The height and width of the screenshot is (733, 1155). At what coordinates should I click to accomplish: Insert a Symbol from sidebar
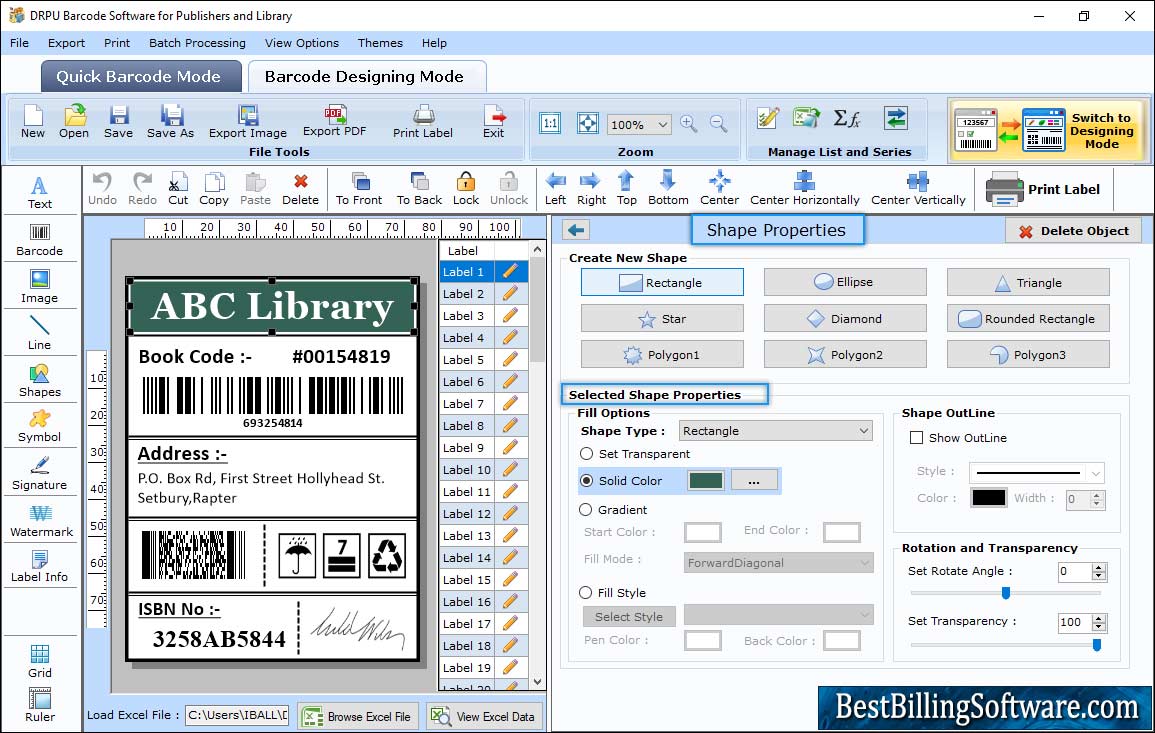tap(40, 427)
